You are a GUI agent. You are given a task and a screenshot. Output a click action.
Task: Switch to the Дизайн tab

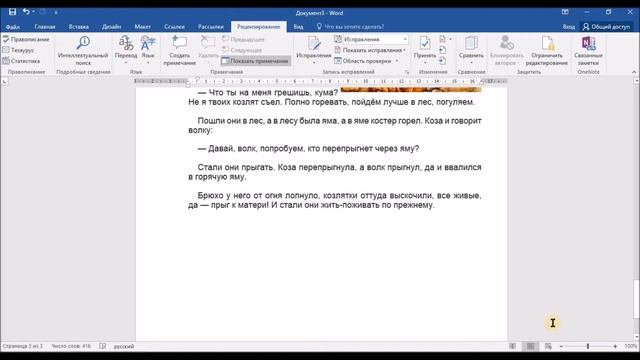[111, 27]
